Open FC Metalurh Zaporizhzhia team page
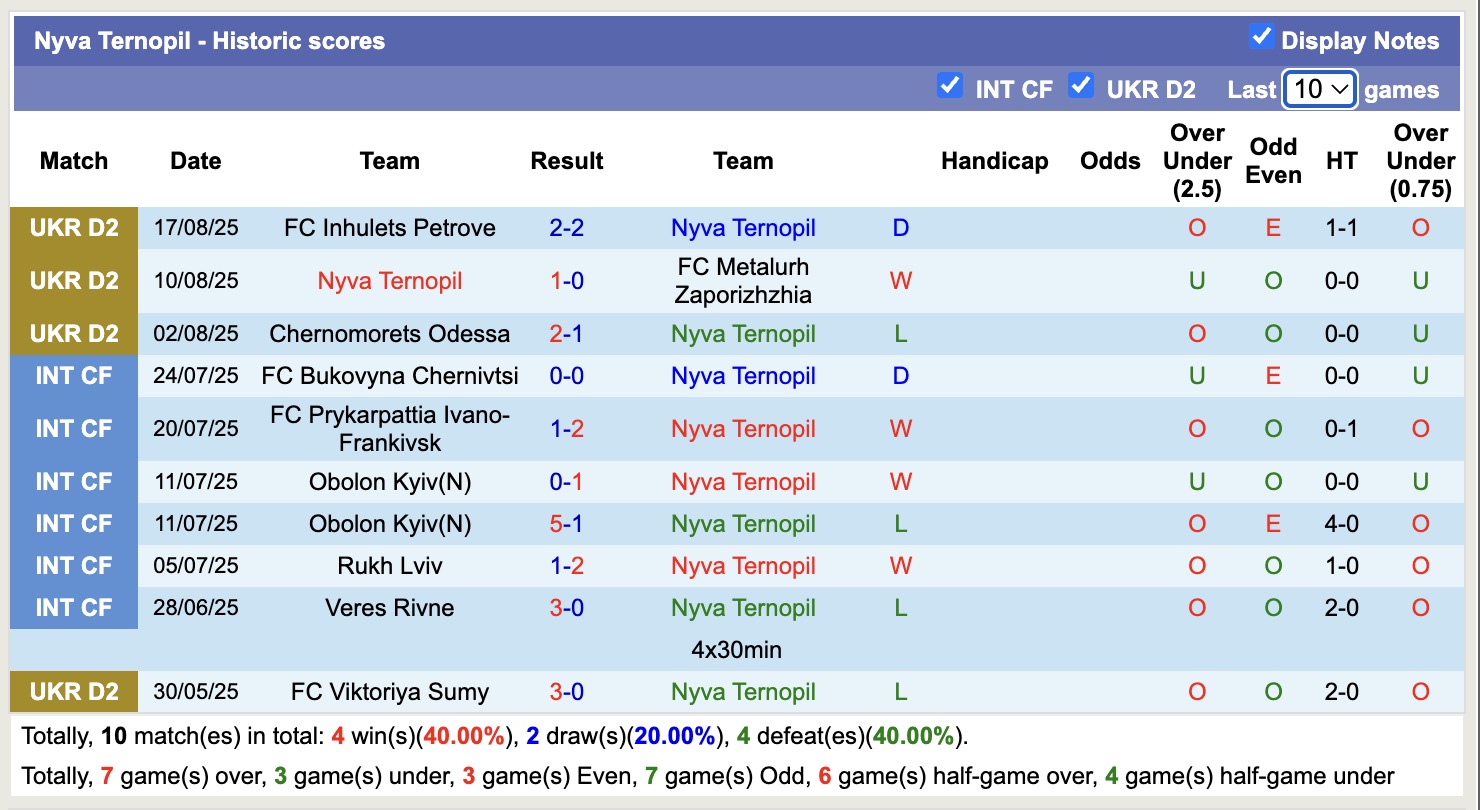 point(743,281)
